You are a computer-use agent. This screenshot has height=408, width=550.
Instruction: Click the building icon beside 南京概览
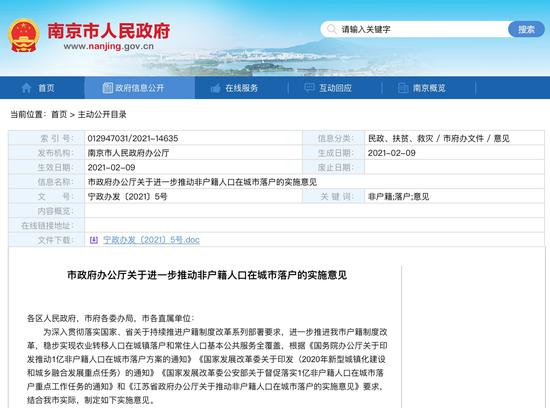[403, 88]
